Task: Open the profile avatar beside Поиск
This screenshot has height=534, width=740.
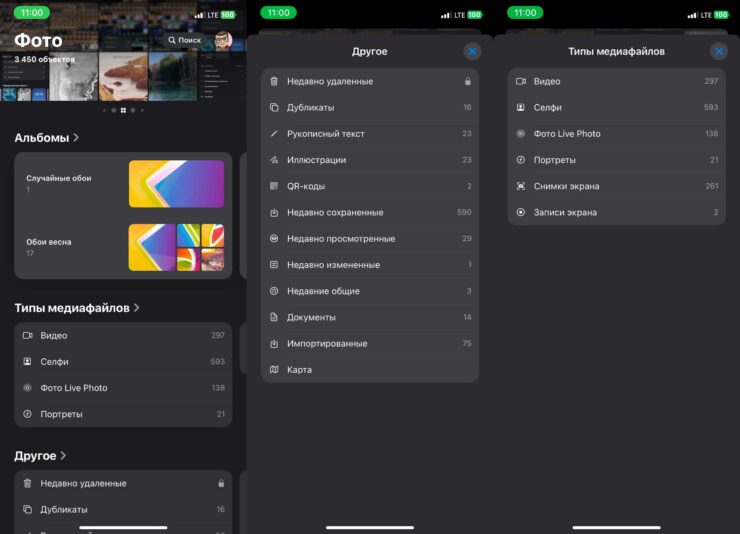Action: [223, 40]
